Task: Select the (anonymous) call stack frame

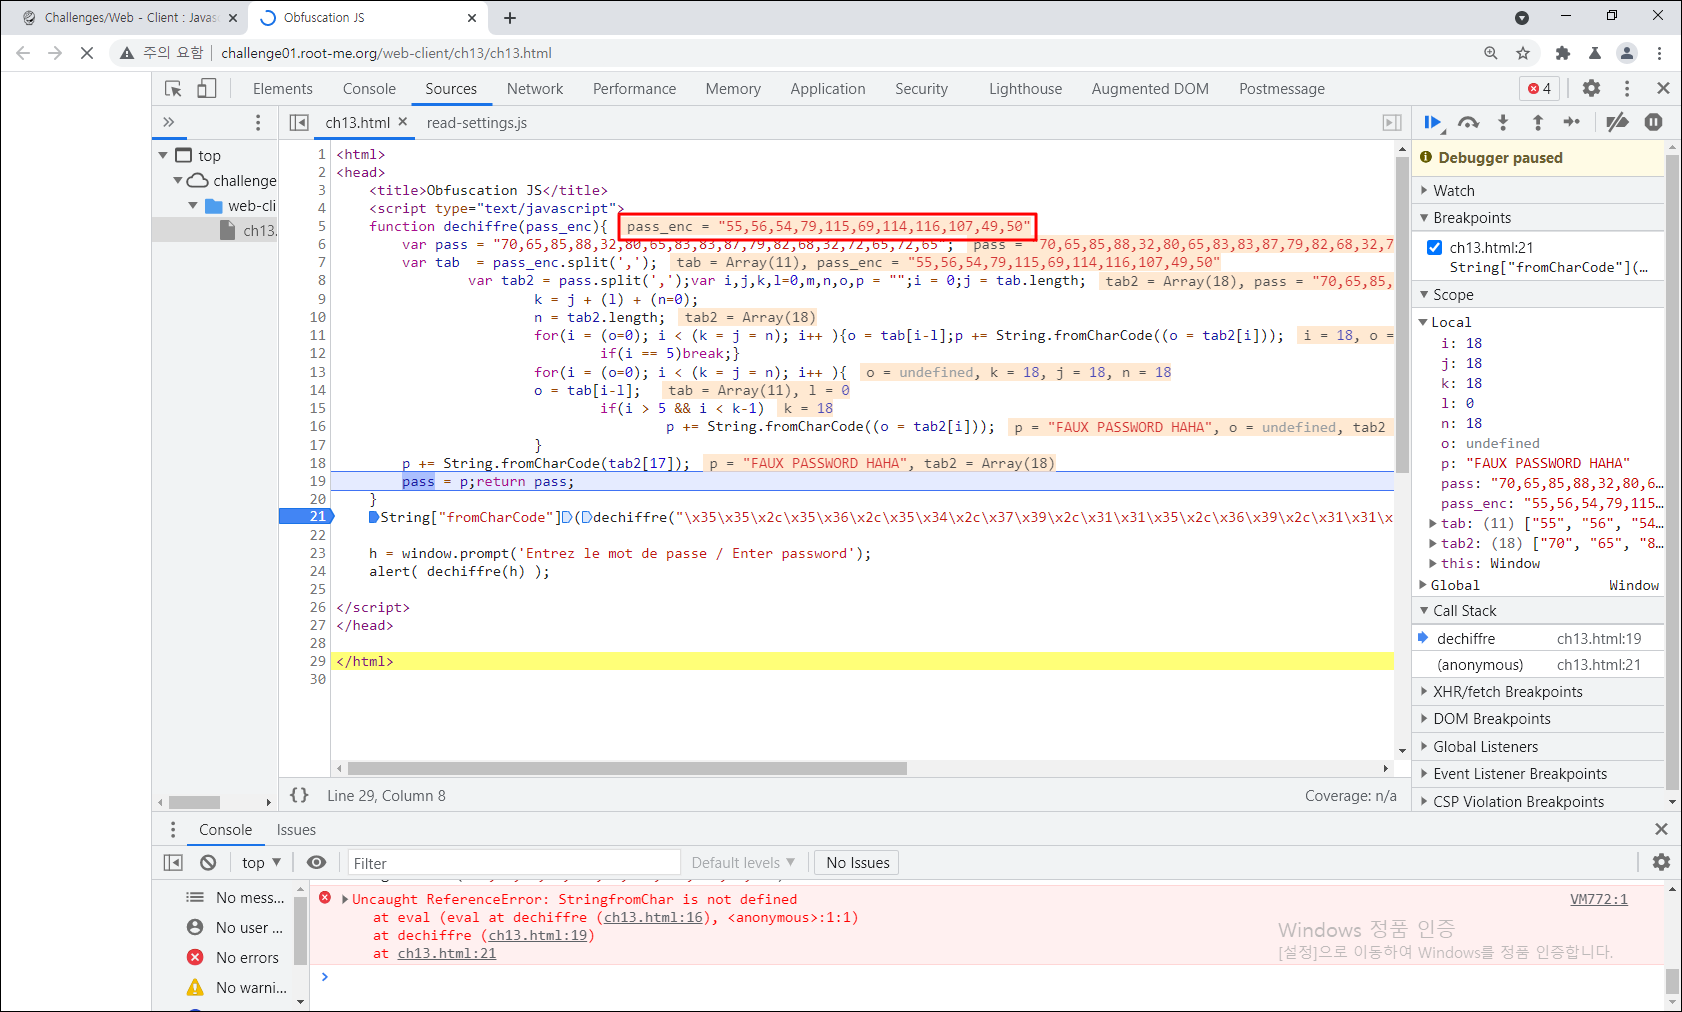Action: point(1538,664)
